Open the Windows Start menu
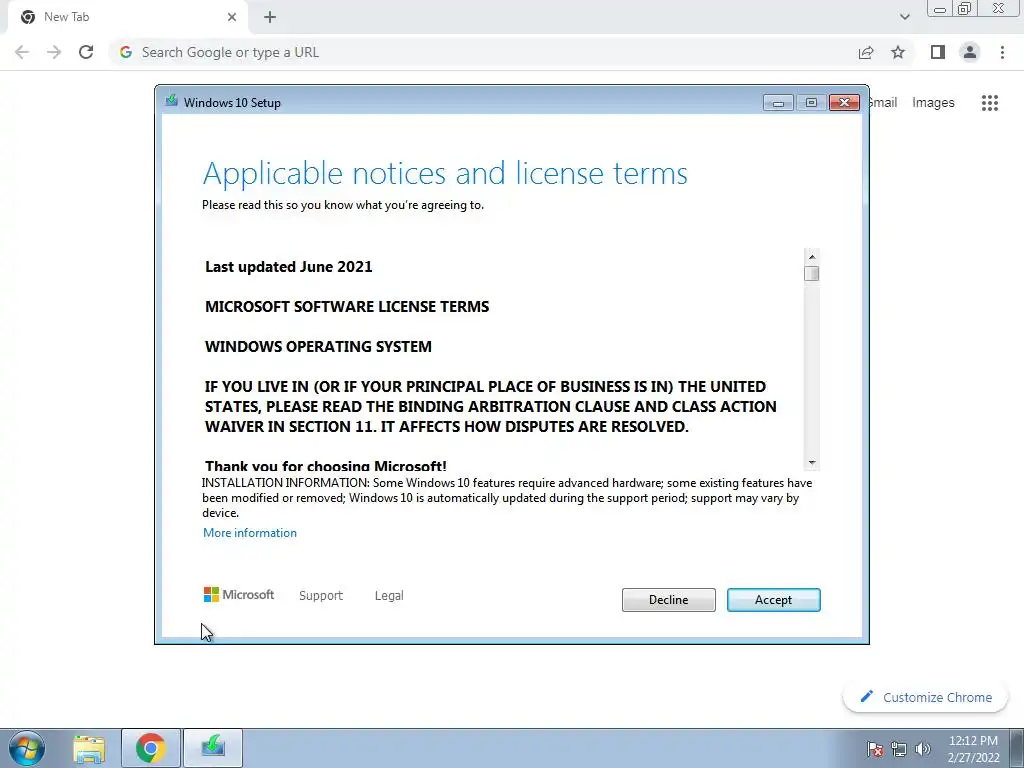 27,748
